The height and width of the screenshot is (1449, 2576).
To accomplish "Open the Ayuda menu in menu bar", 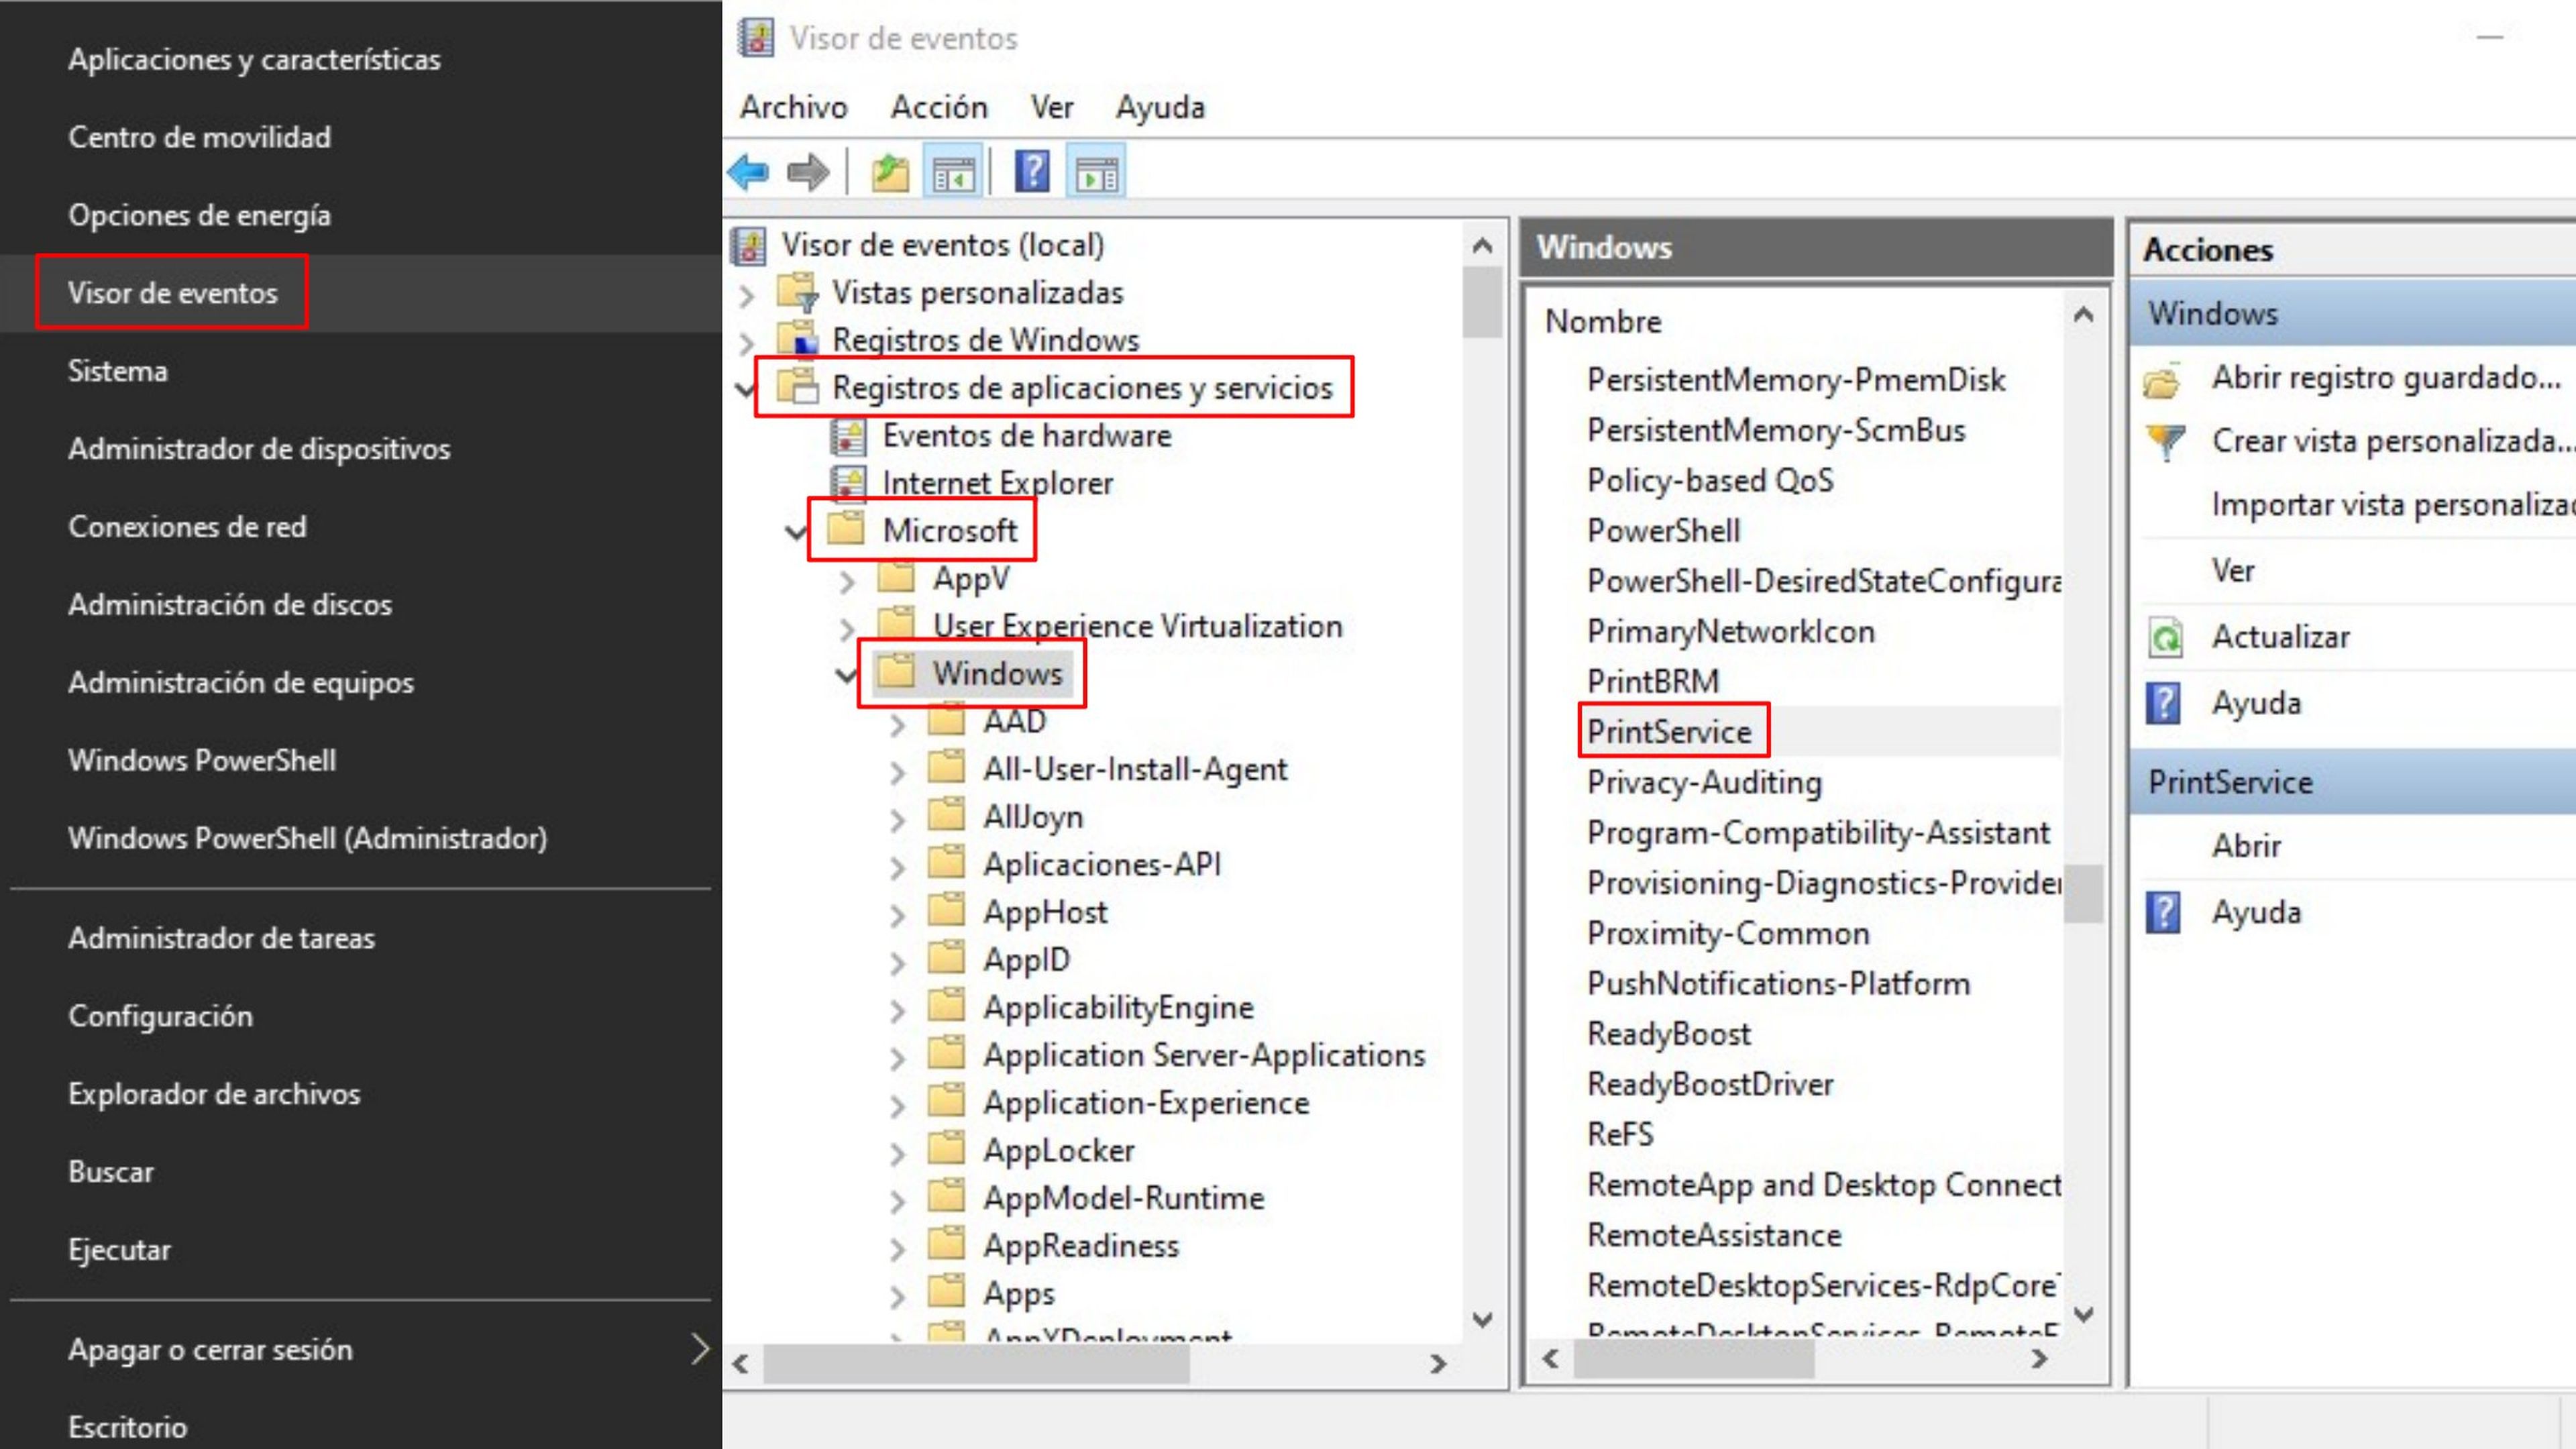I will [x=1161, y=107].
